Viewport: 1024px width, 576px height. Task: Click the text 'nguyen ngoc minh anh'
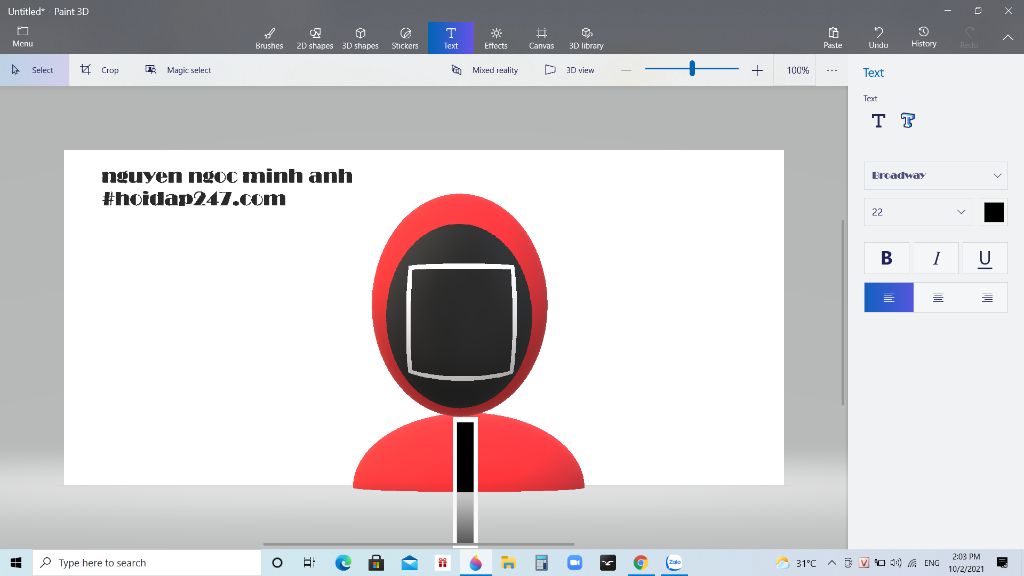click(227, 176)
